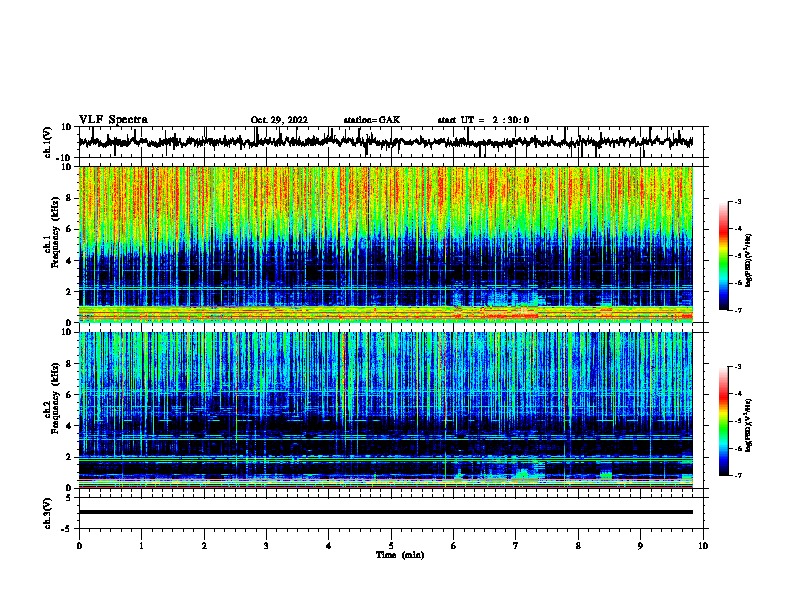Click the "4" tick on ch.2 frequency axis
Image resolution: width=792 pixels, height=612 pixels.
click(x=69, y=426)
